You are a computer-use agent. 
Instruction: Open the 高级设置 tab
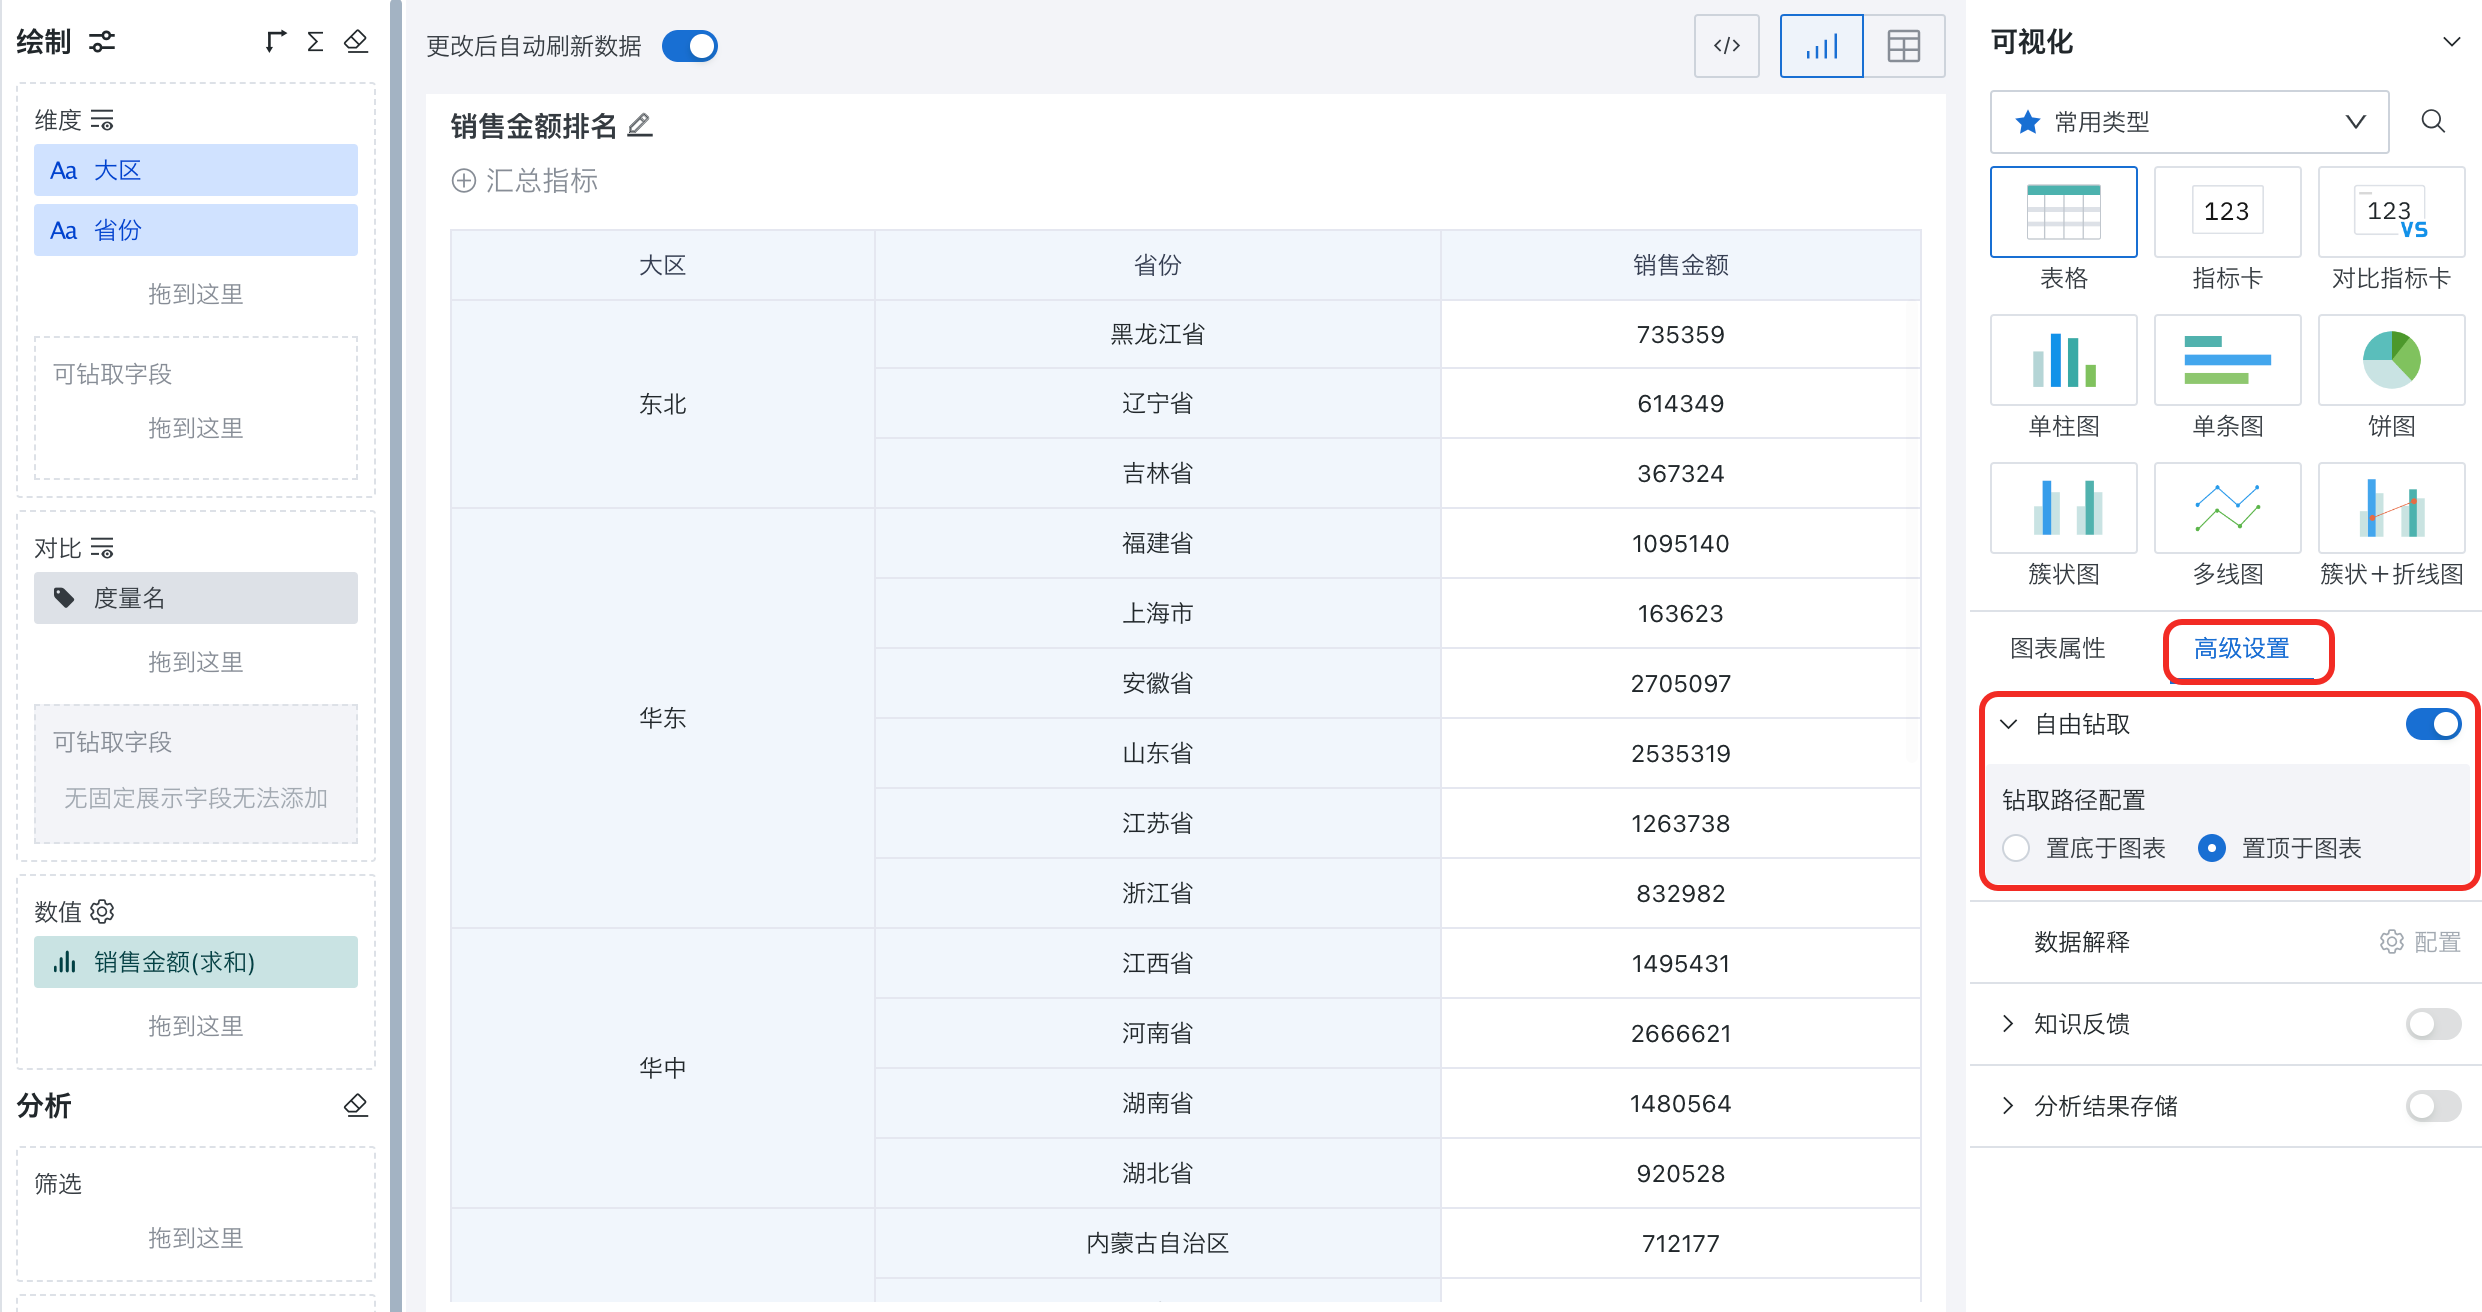pos(2241,649)
